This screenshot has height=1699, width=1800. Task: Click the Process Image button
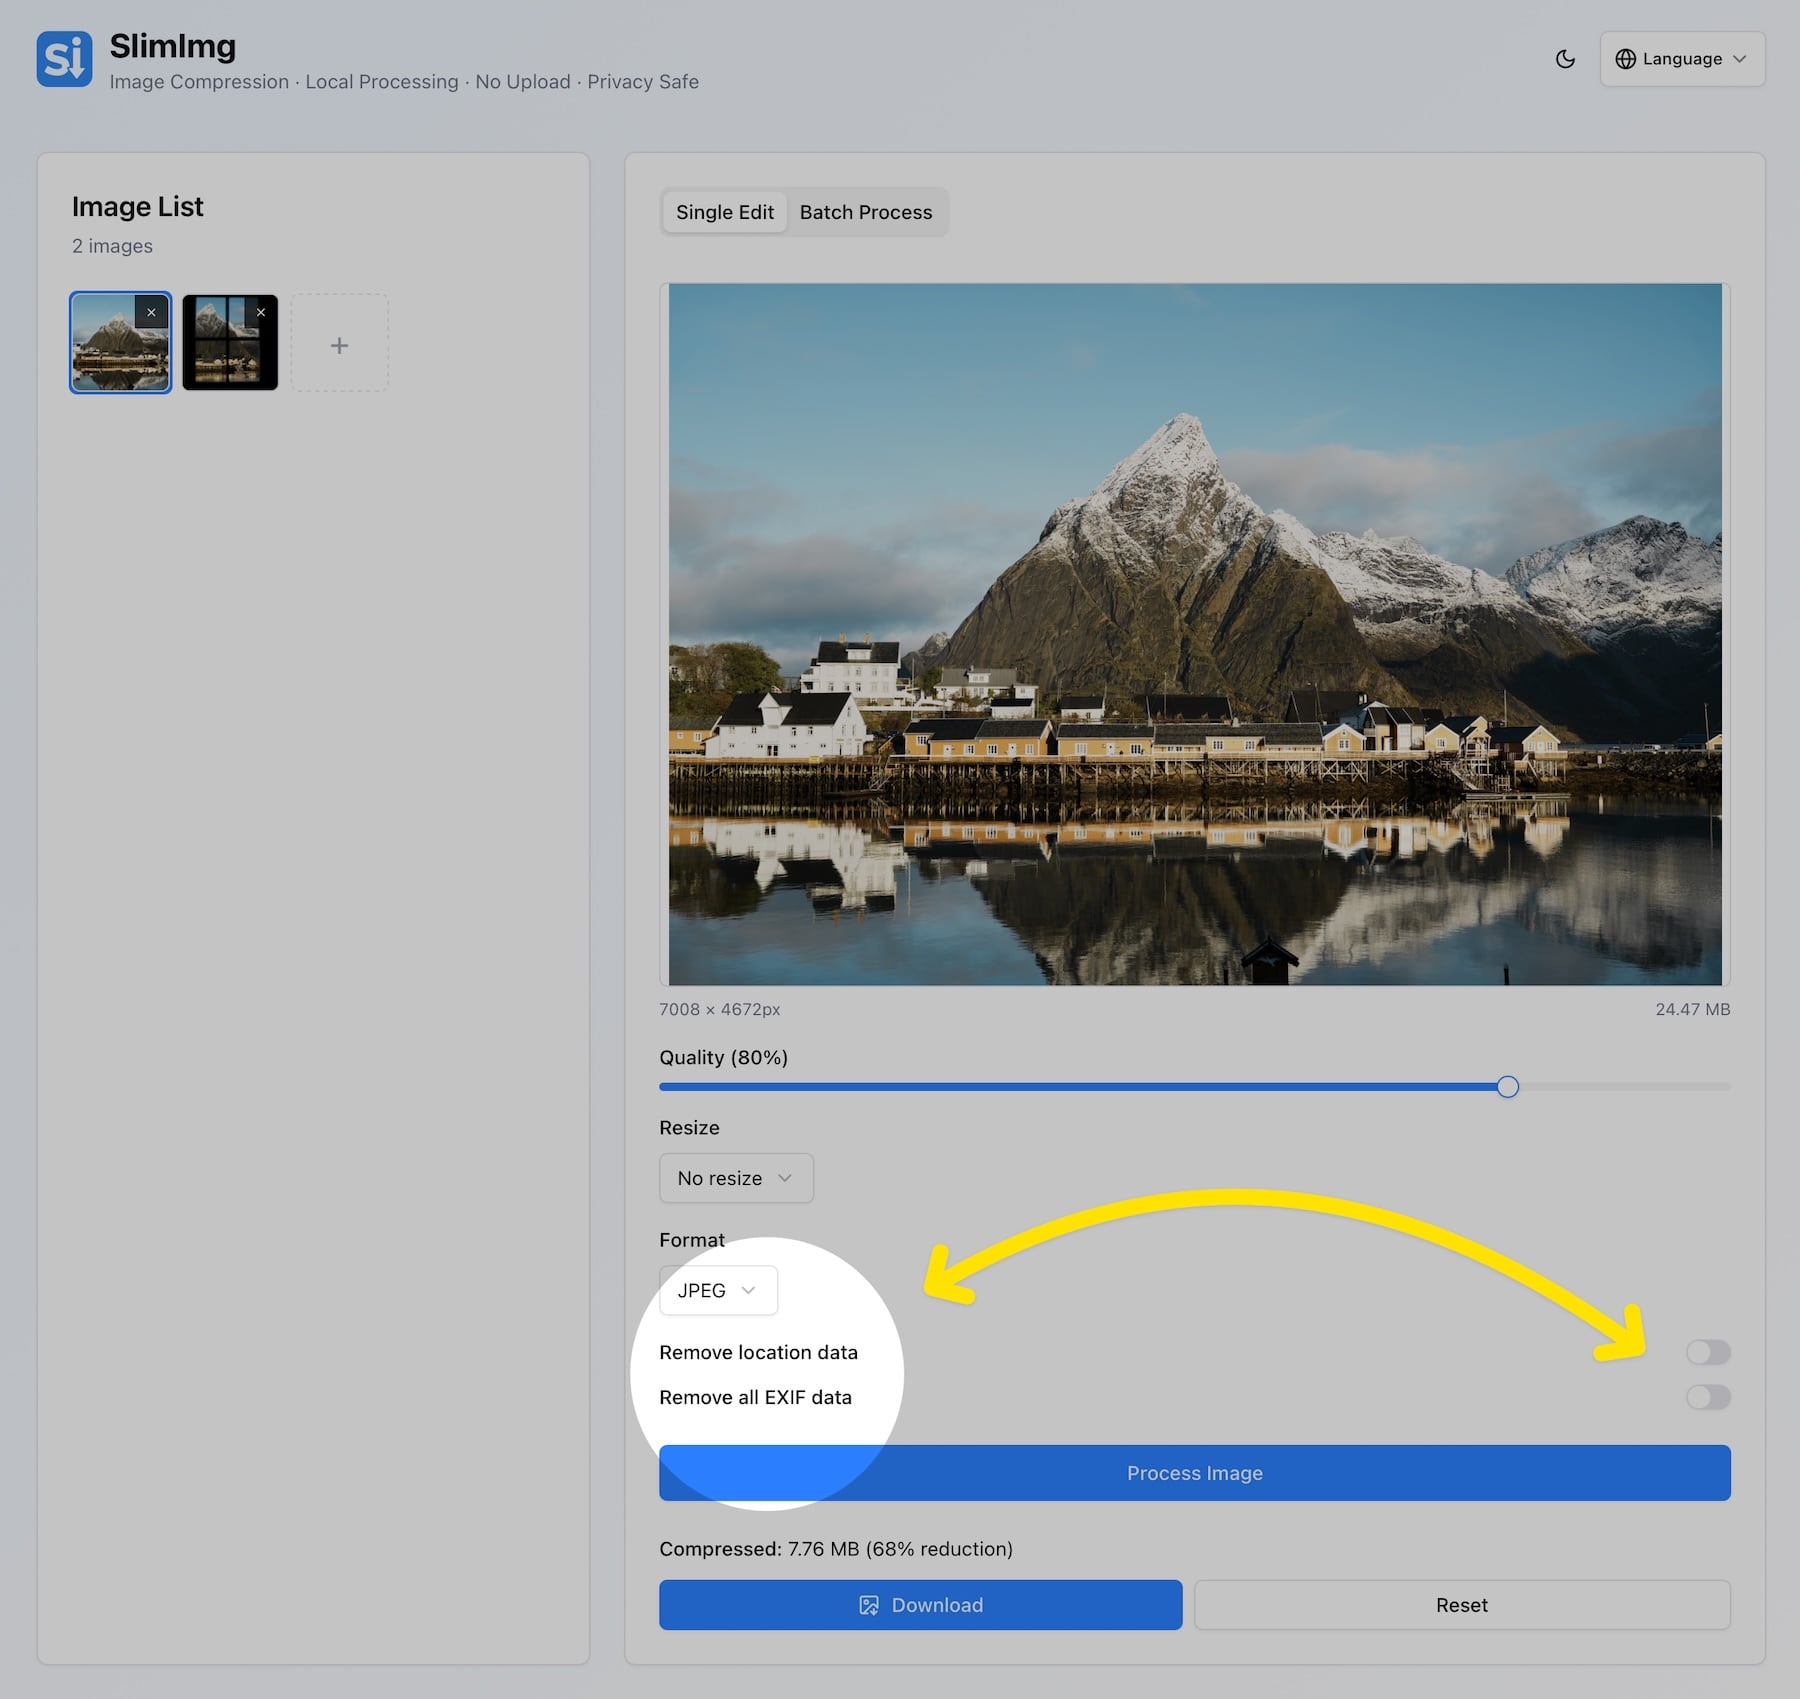[1194, 1473]
